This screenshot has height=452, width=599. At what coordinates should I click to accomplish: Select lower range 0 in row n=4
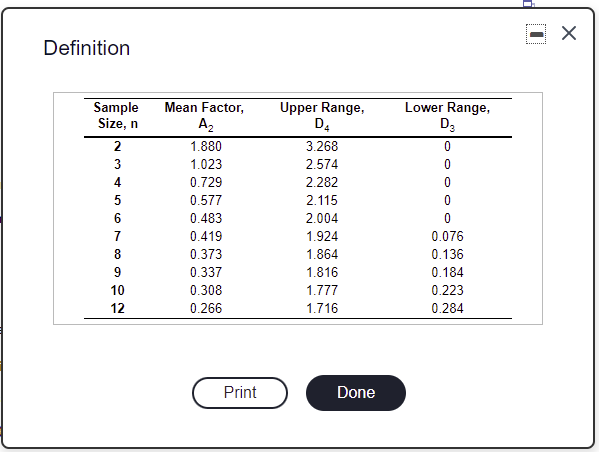coord(447,182)
